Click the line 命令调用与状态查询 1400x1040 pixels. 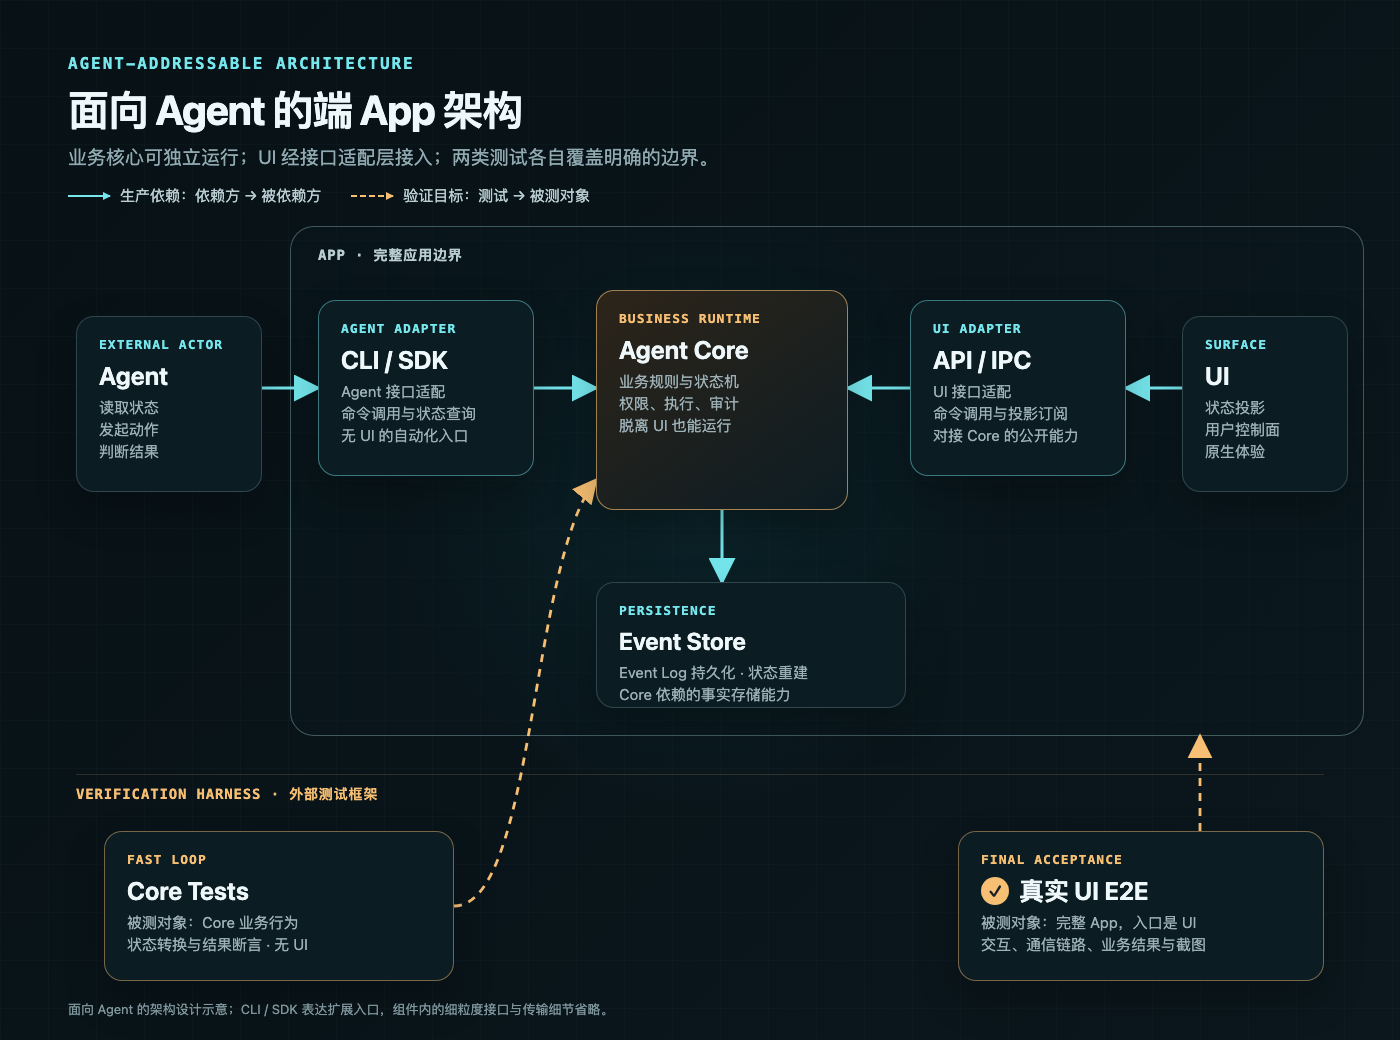click(x=408, y=414)
